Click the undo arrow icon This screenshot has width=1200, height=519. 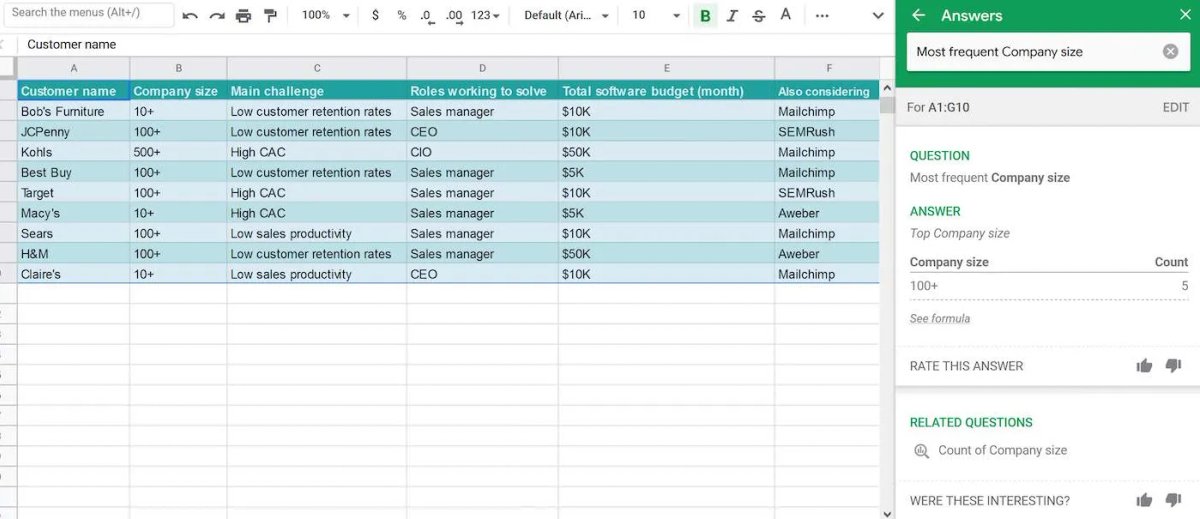[x=190, y=16]
